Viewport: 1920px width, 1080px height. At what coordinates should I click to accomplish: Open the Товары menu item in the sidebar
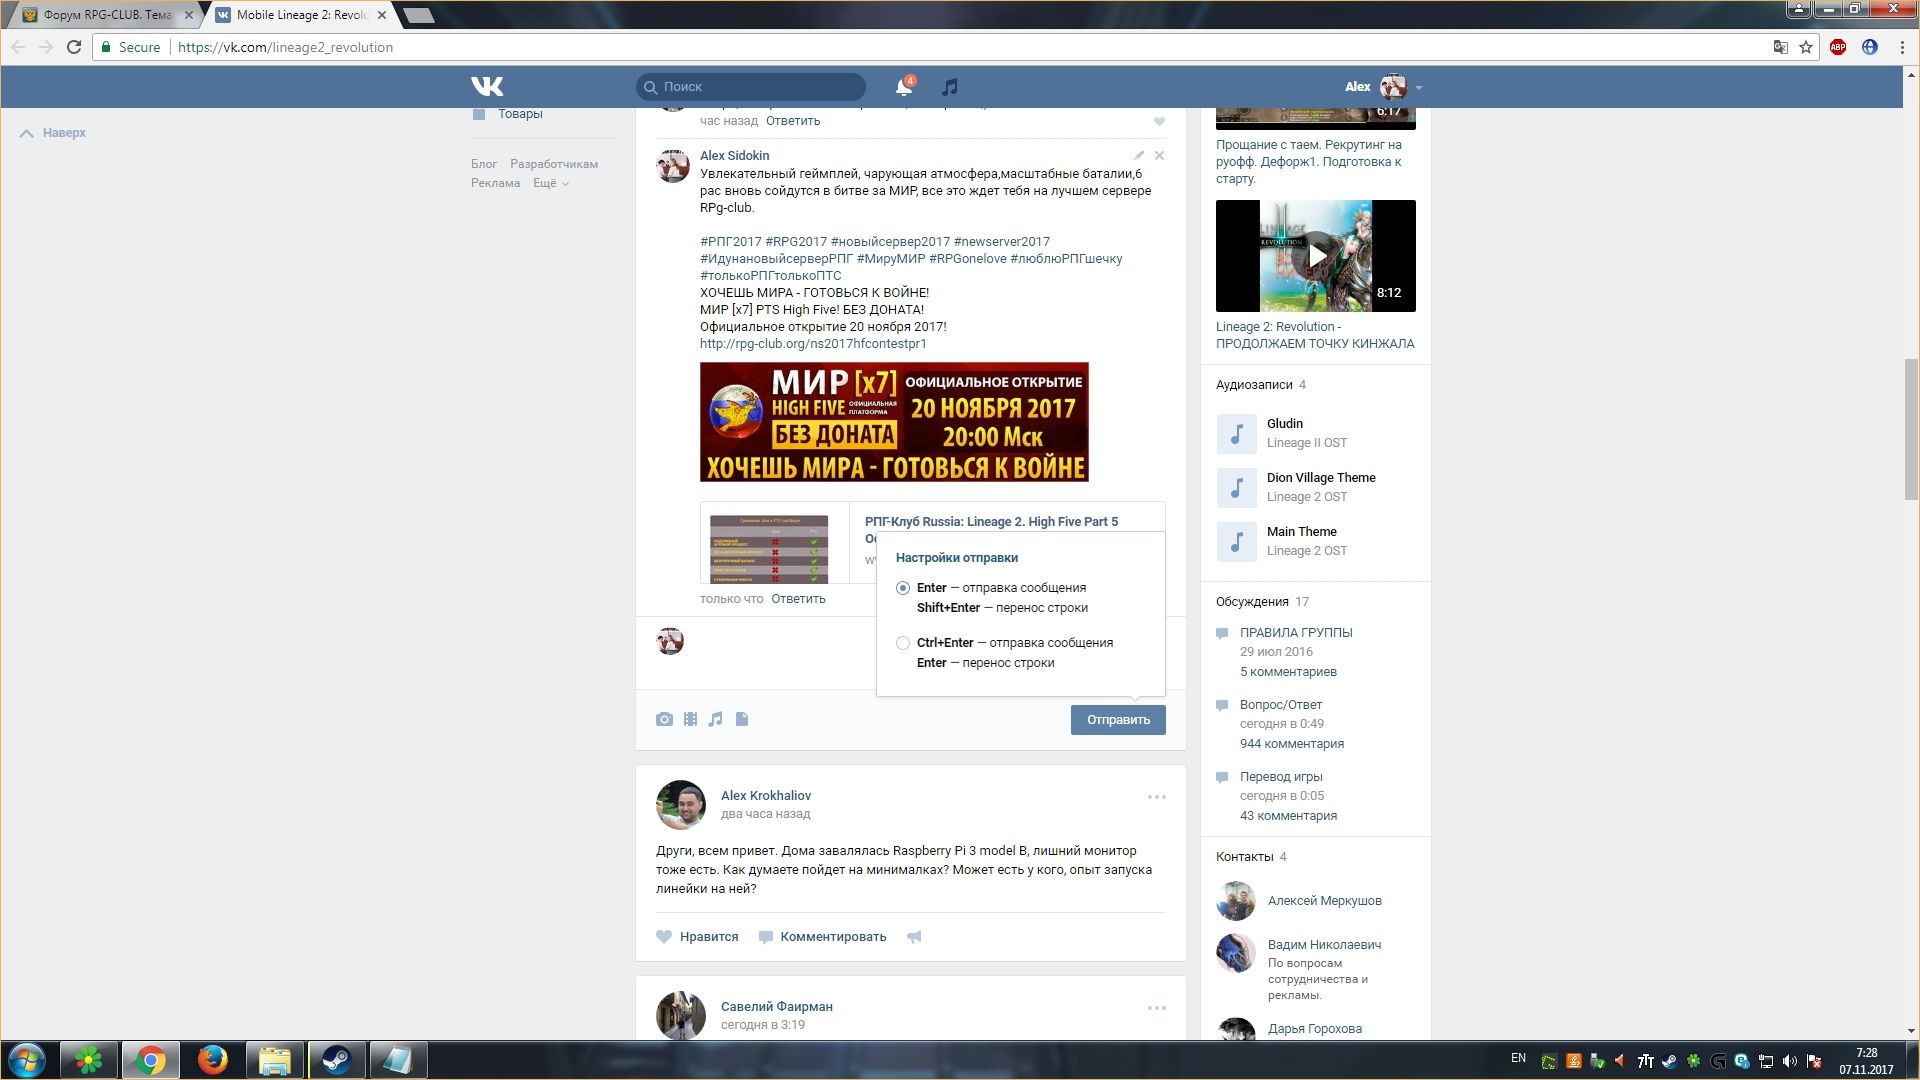coord(519,114)
